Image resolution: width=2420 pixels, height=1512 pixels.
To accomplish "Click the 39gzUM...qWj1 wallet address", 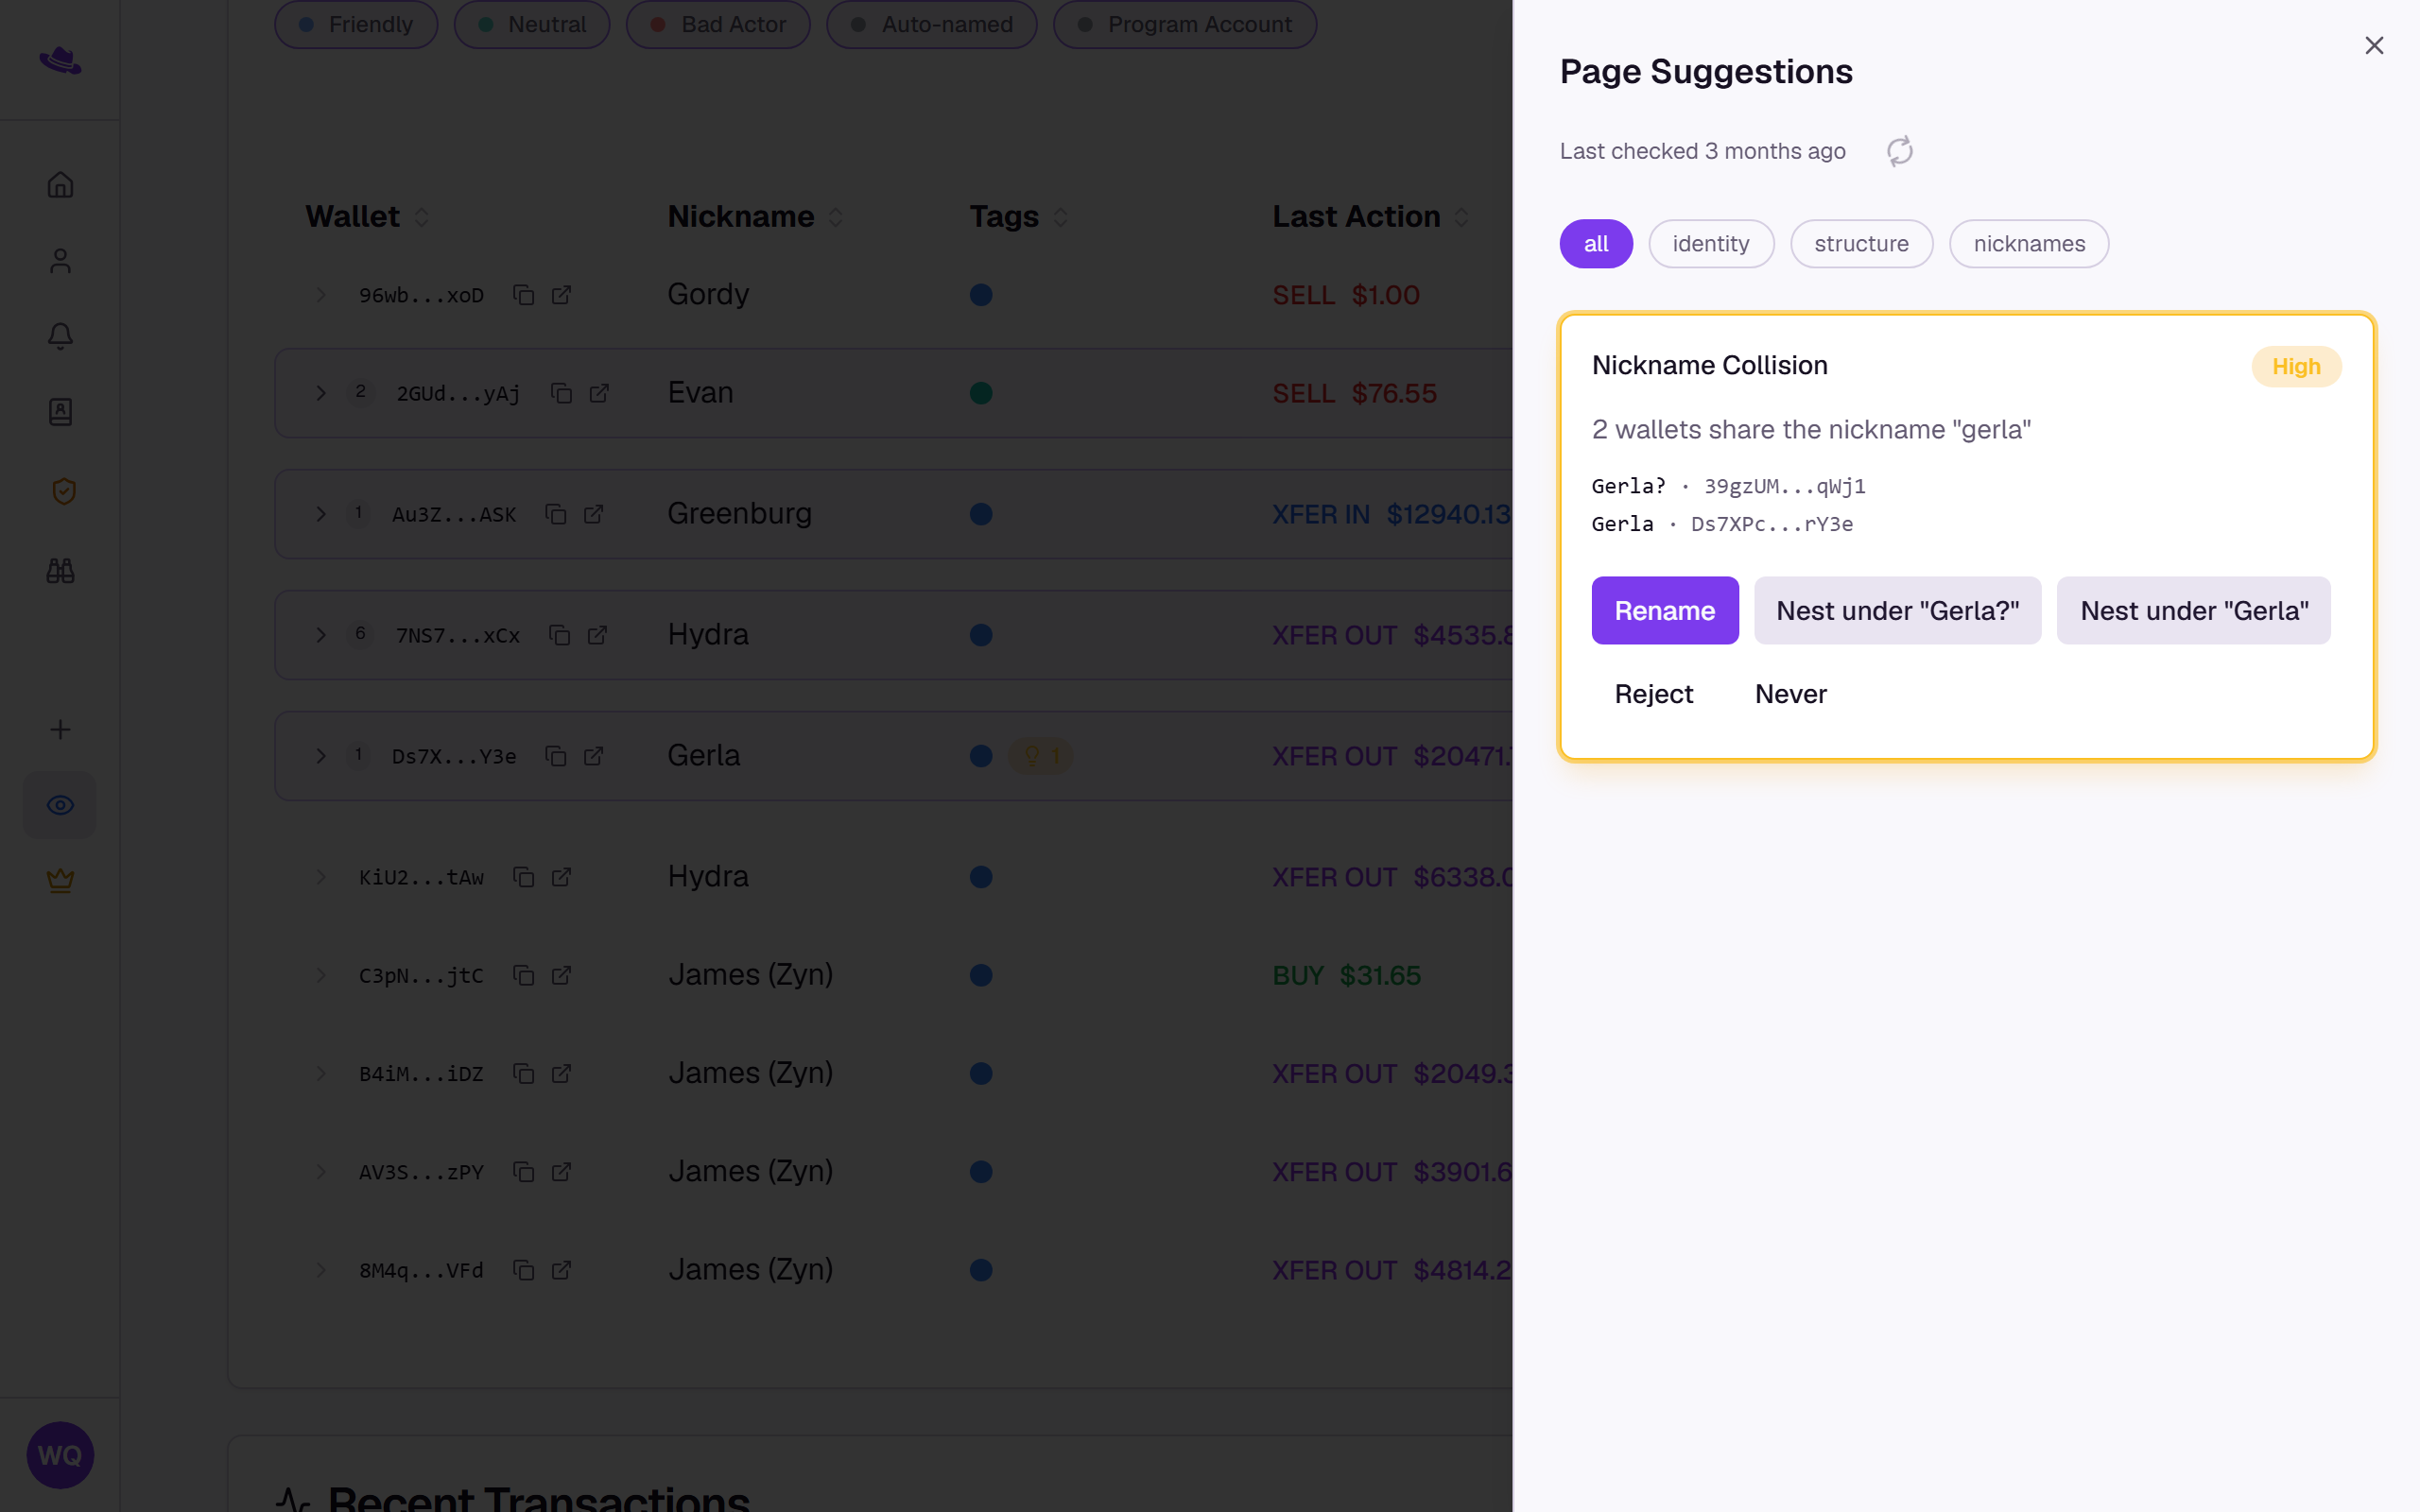I will 1785,486.
